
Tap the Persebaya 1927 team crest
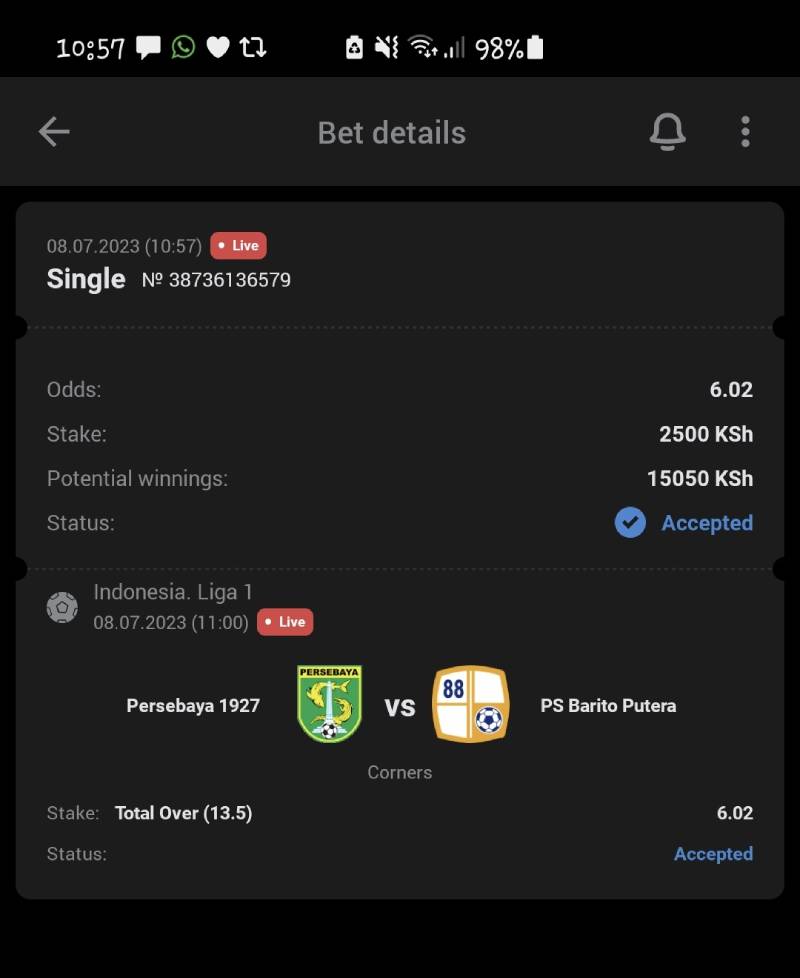pos(330,705)
